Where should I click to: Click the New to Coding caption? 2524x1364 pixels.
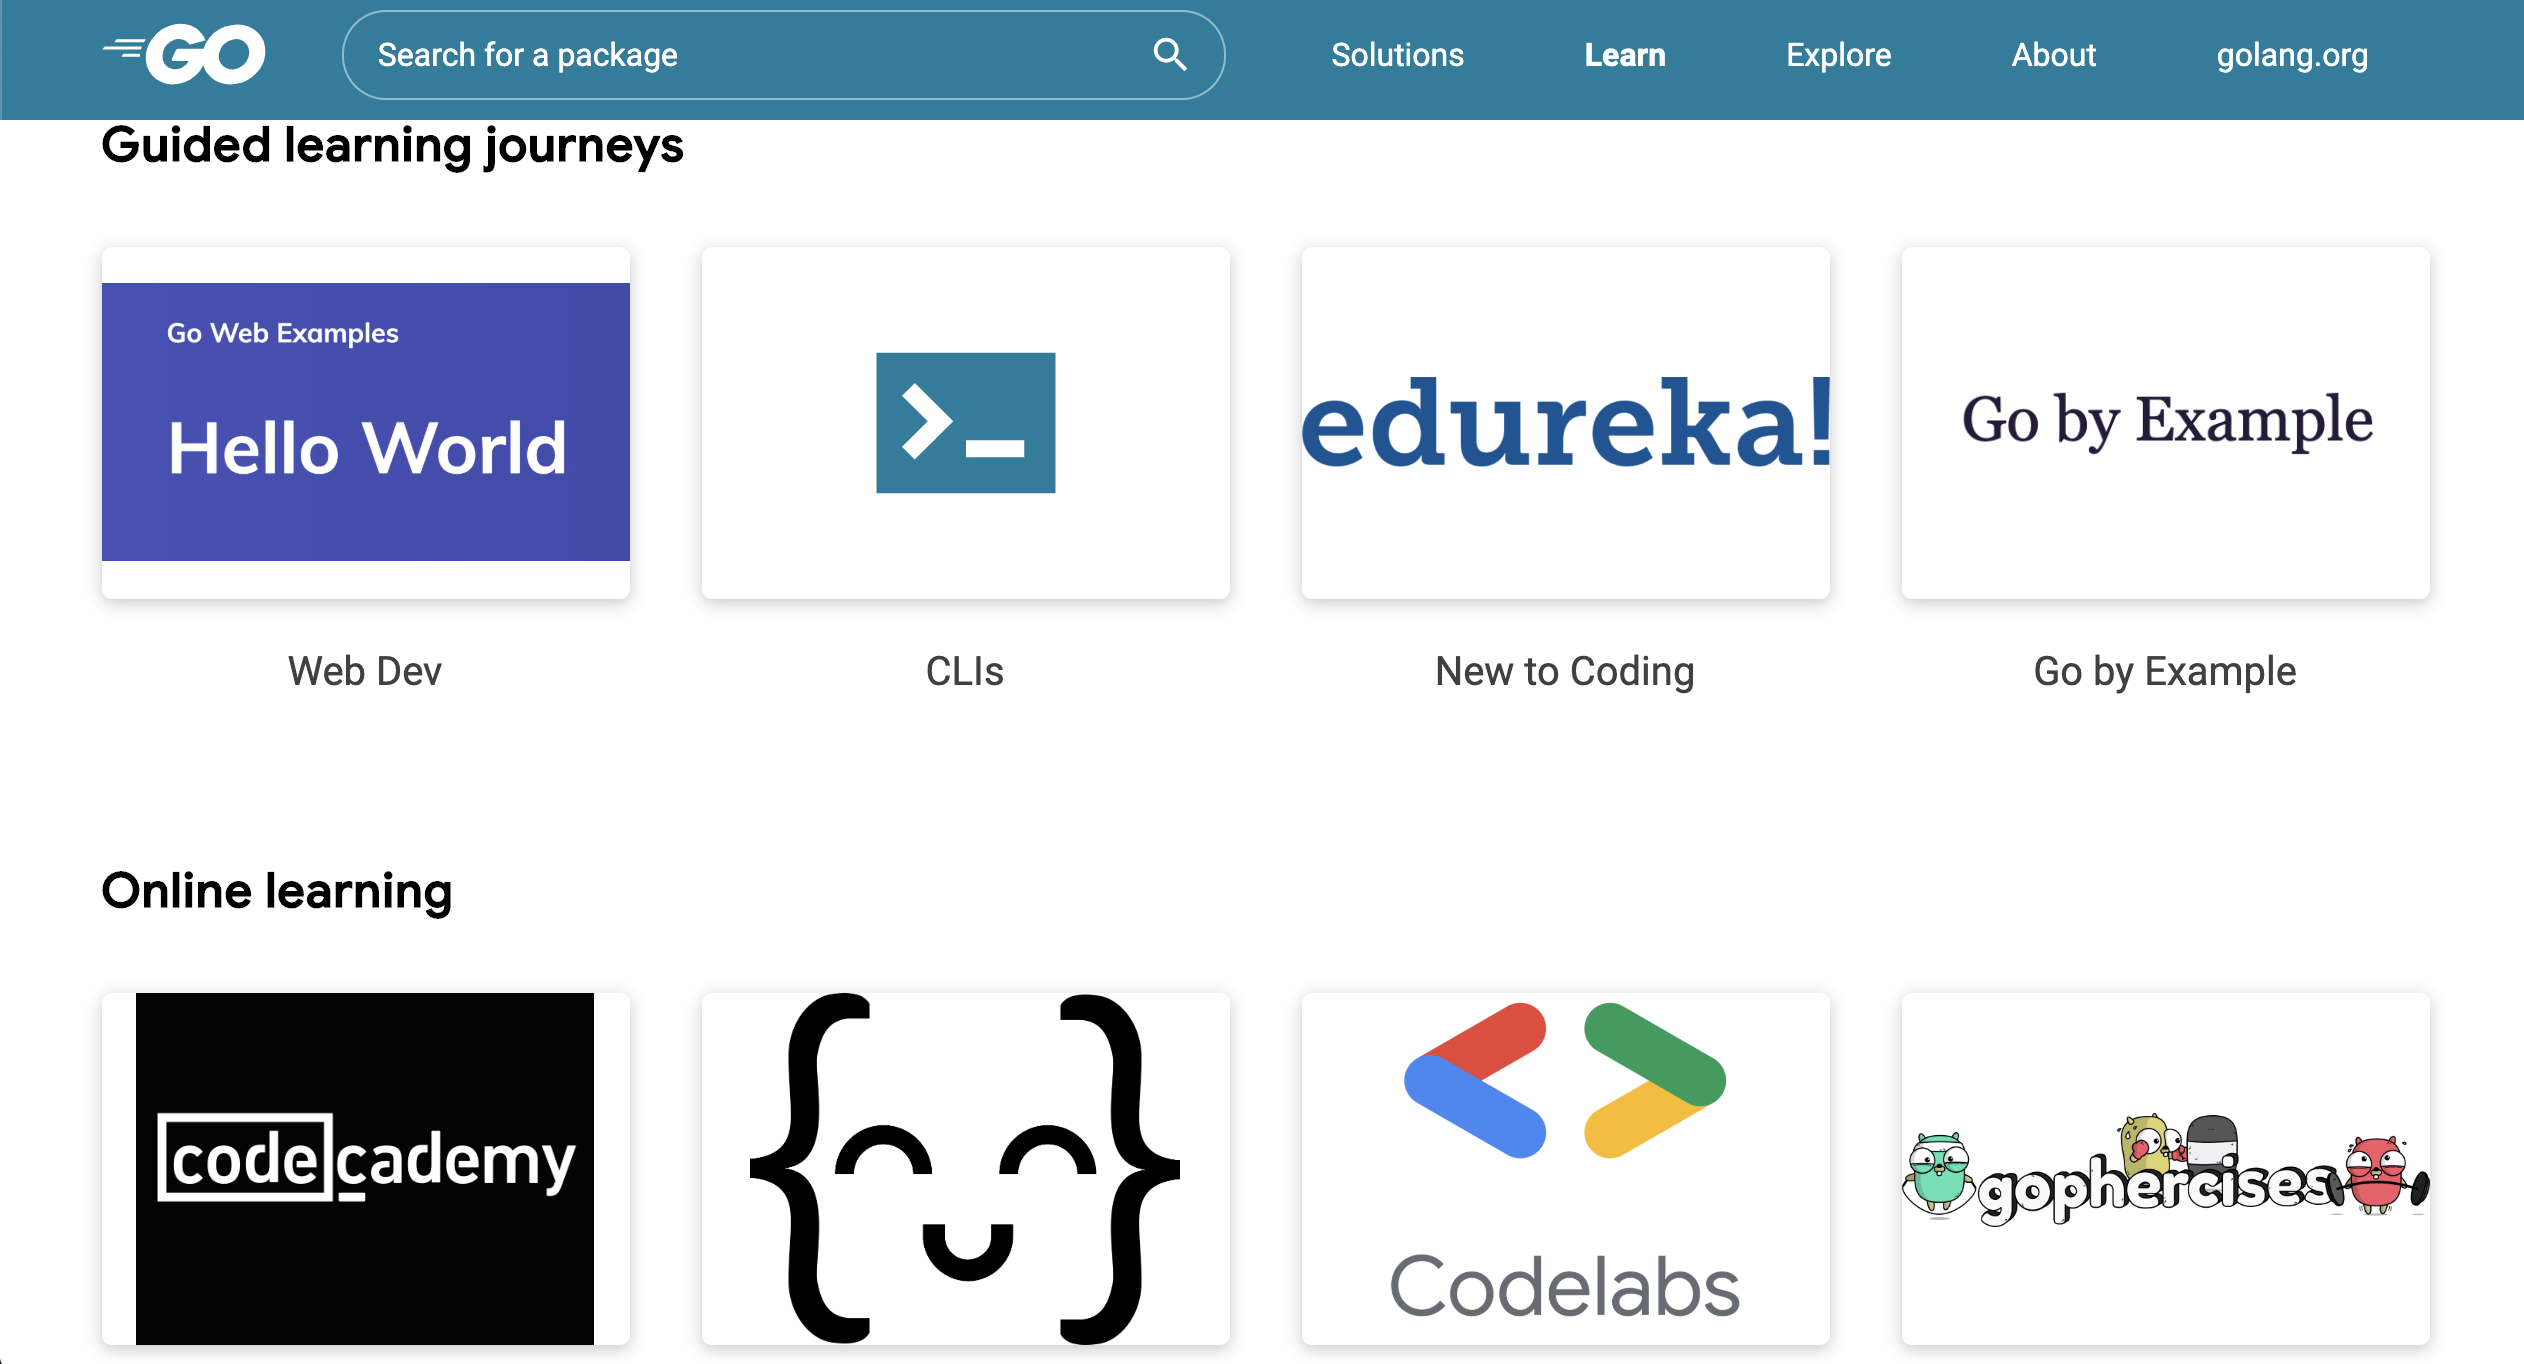coord(1565,671)
